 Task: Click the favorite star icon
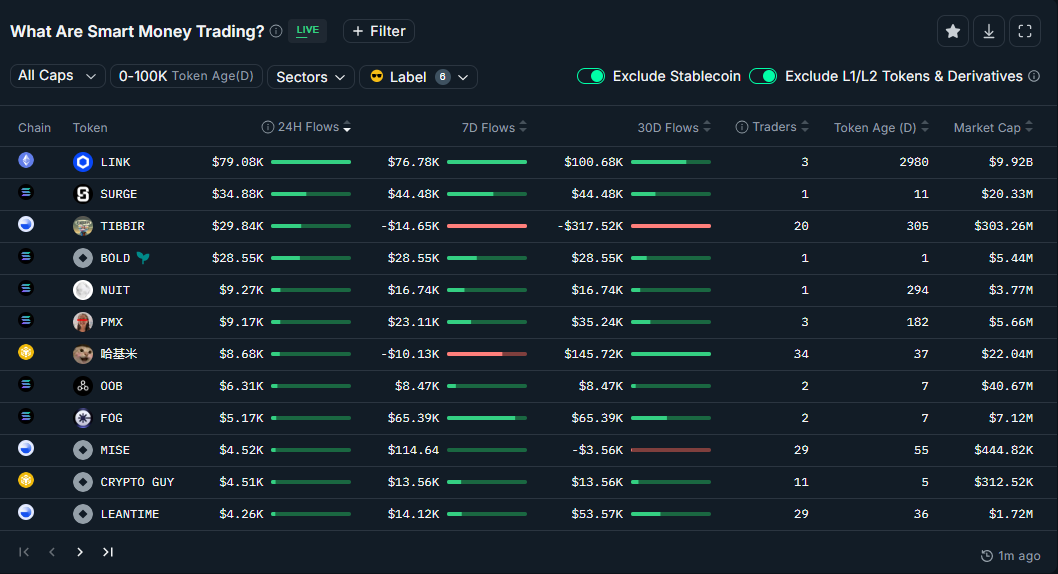point(953,31)
